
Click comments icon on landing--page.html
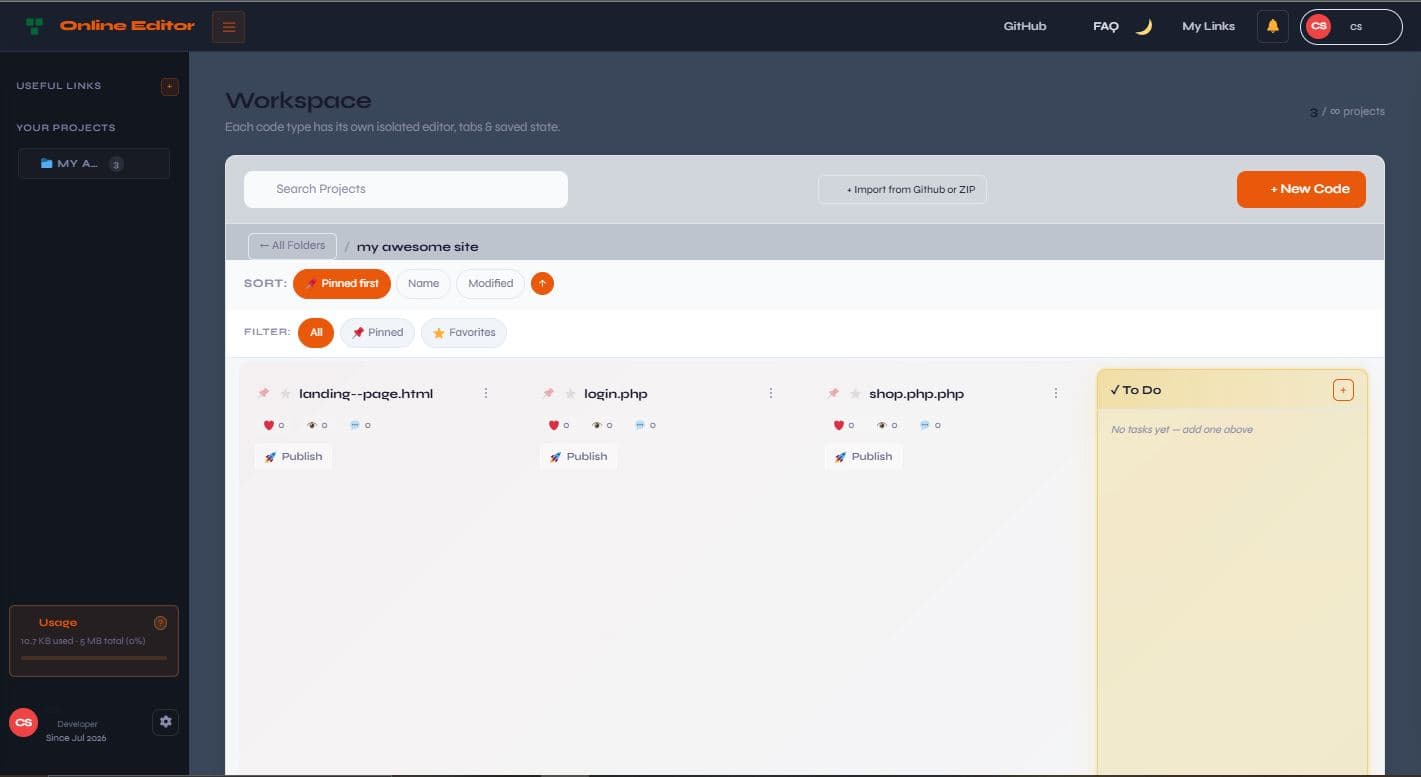coord(355,425)
